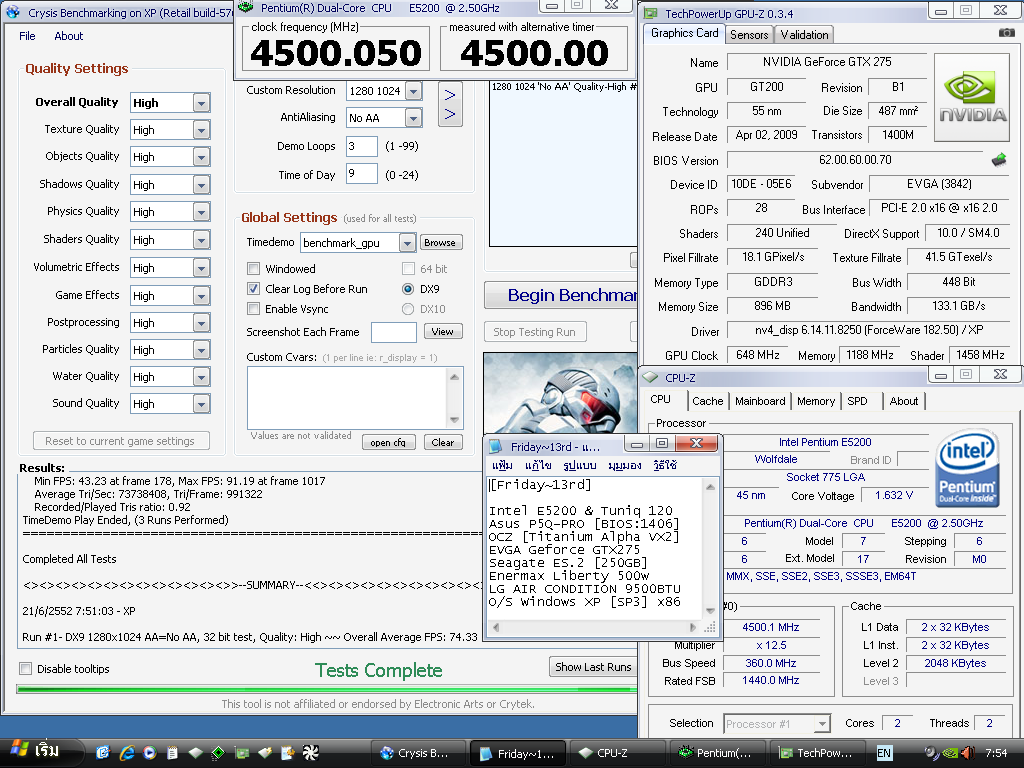
Task: Click the Show Last Runs button
Action: click(593, 667)
